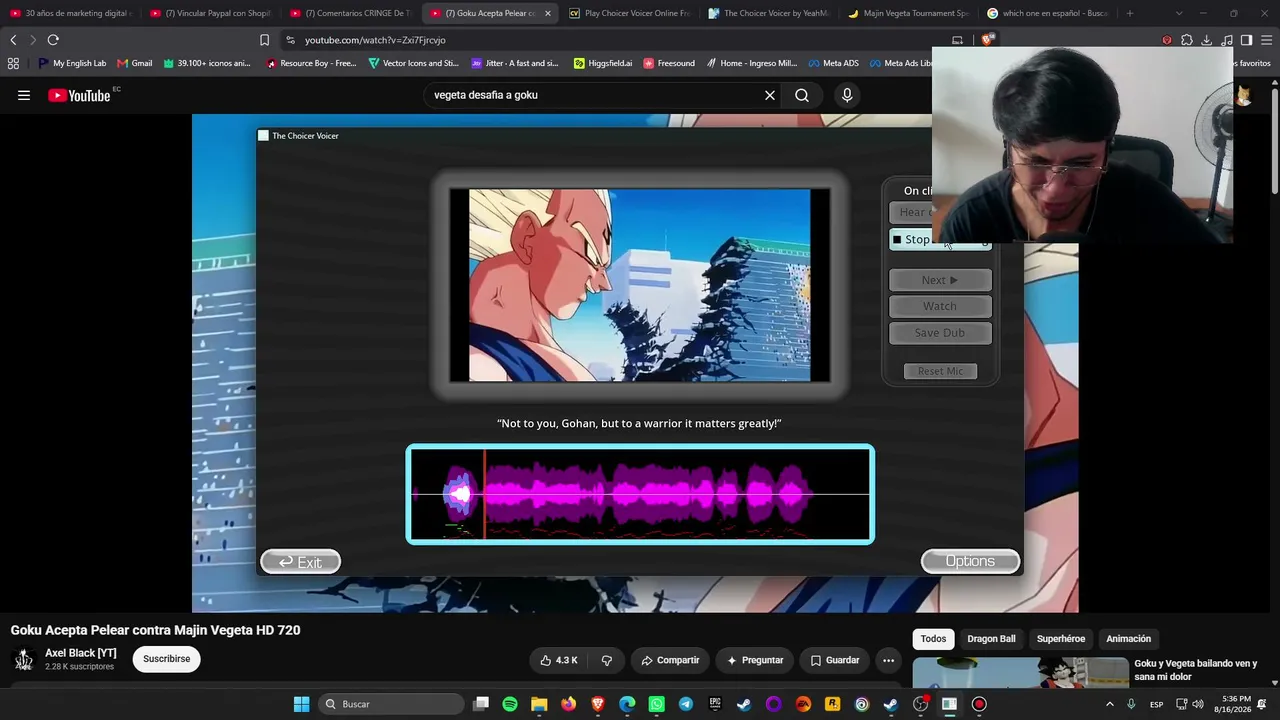Screen dimensions: 1280x720
Task: Click the Windows taskbar search box
Action: pos(391,704)
